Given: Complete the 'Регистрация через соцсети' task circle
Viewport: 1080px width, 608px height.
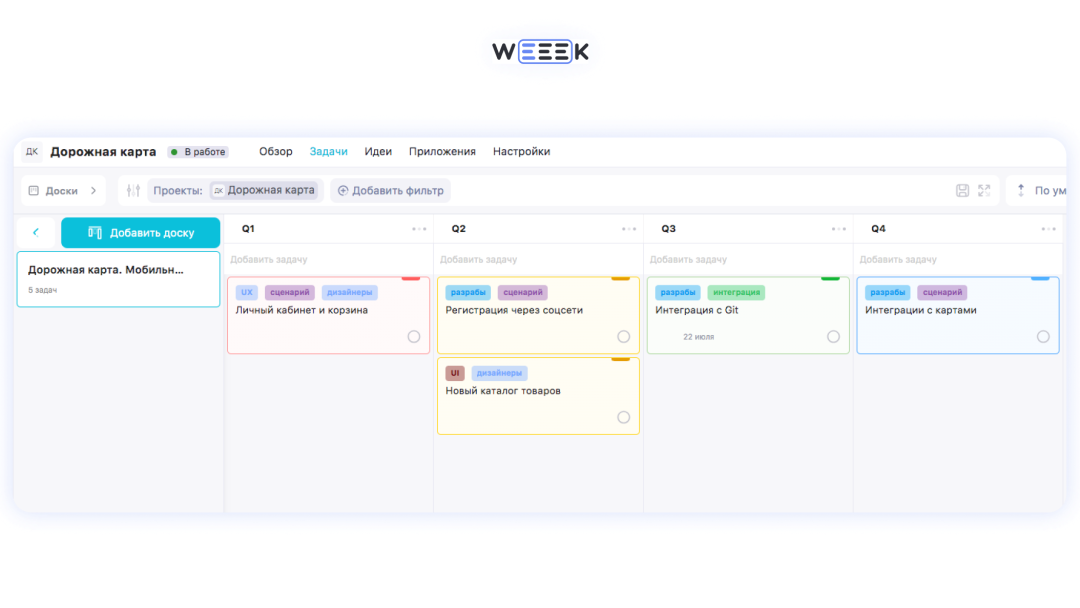Looking at the screenshot, I should (624, 337).
